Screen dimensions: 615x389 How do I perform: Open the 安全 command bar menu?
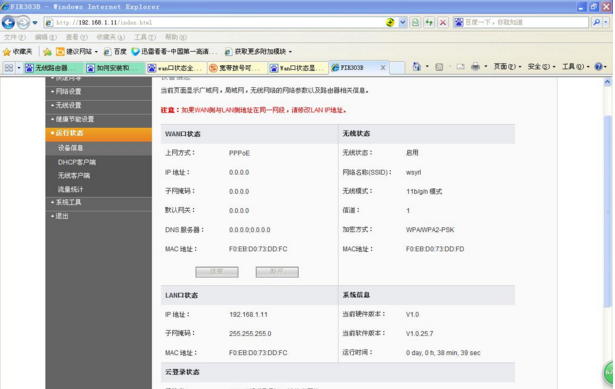(541, 67)
